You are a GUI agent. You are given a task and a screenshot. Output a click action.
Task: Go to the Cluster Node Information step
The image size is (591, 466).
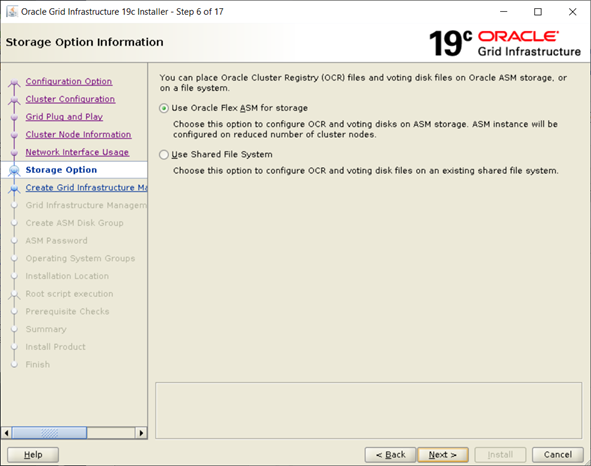78,135
